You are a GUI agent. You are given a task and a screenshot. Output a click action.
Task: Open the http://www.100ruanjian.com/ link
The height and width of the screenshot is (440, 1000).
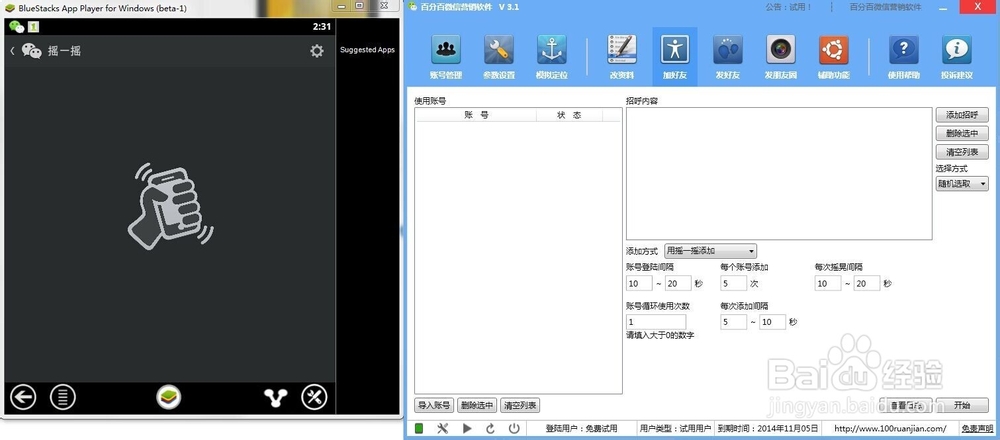pyautogui.click(x=889, y=429)
